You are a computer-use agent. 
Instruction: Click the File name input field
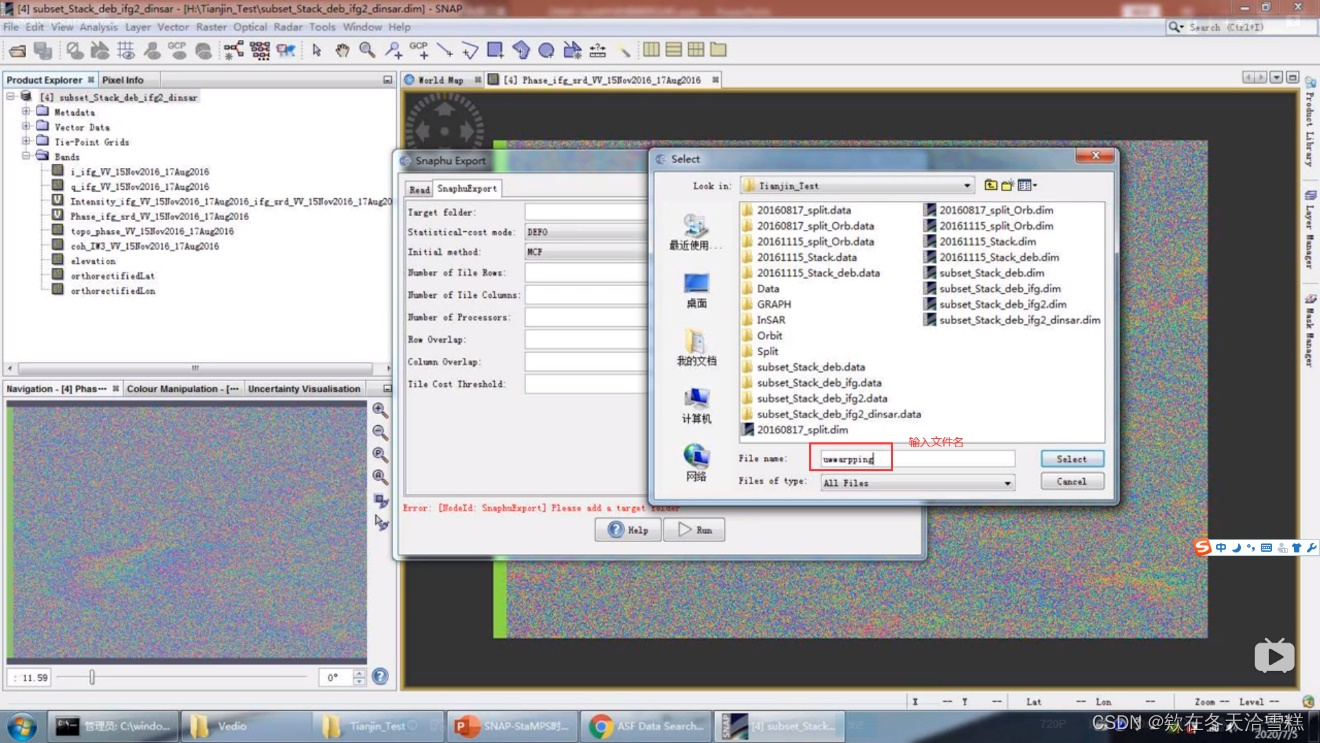[x=916, y=459]
